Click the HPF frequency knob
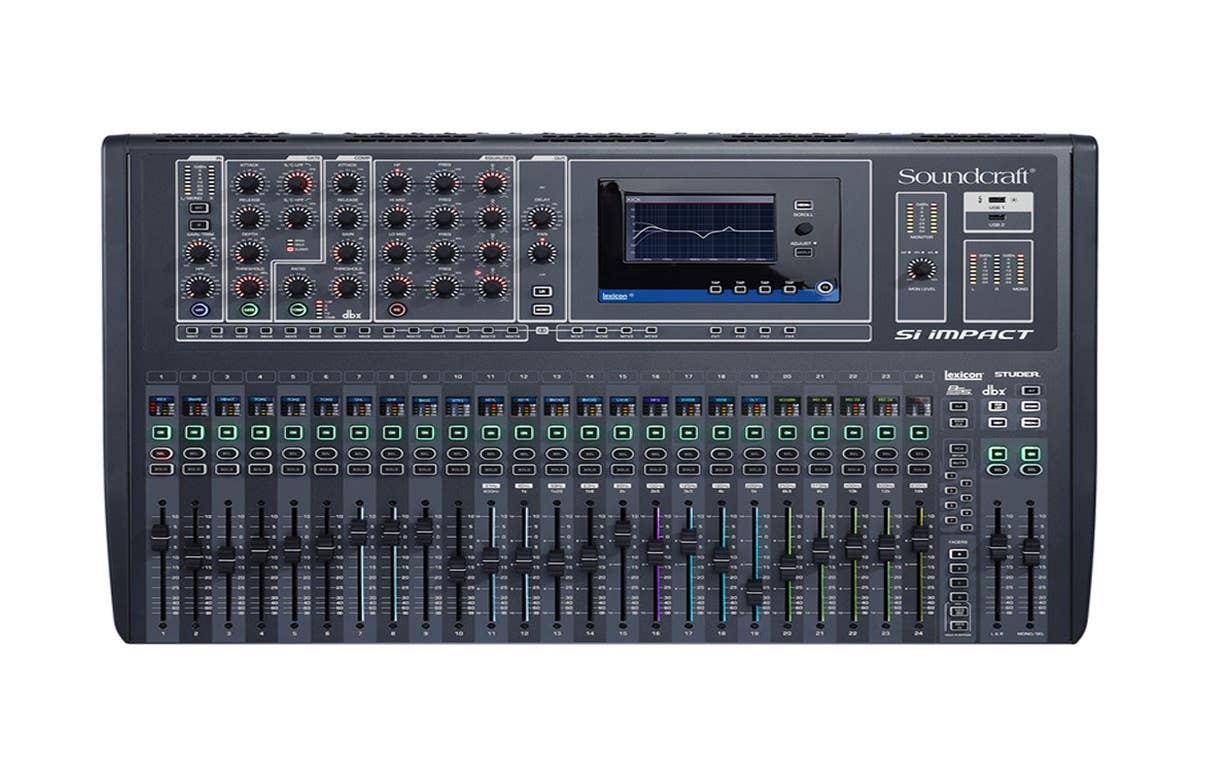The height and width of the screenshot is (759, 1215). [199, 287]
